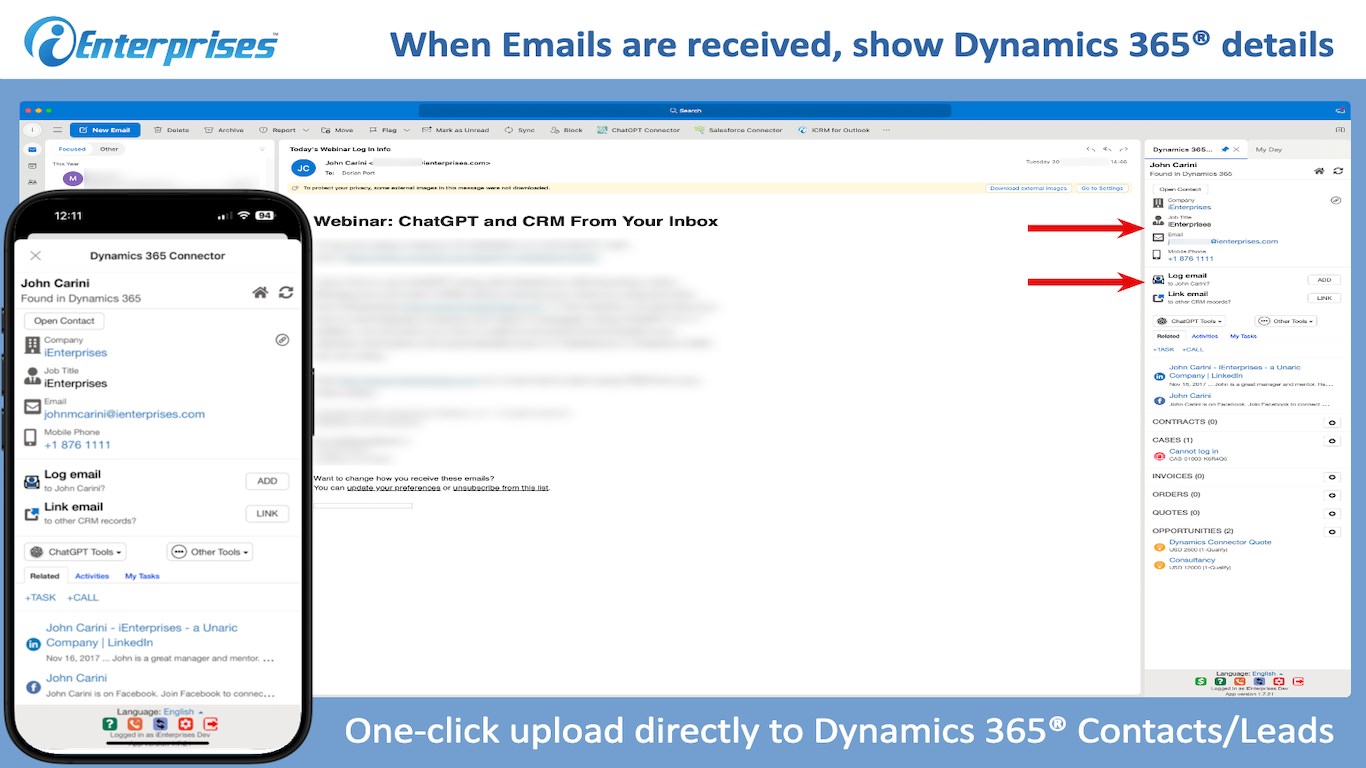Toggle eye icon for CONTRACTS section
The width and height of the screenshot is (1366, 768).
coord(1332,422)
